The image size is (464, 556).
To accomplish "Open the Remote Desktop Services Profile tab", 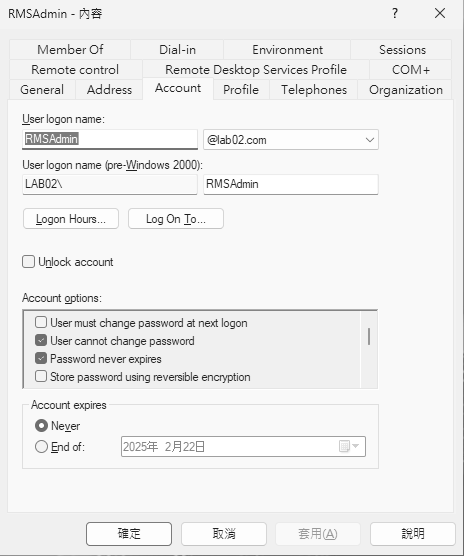I will pyautogui.click(x=256, y=70).
